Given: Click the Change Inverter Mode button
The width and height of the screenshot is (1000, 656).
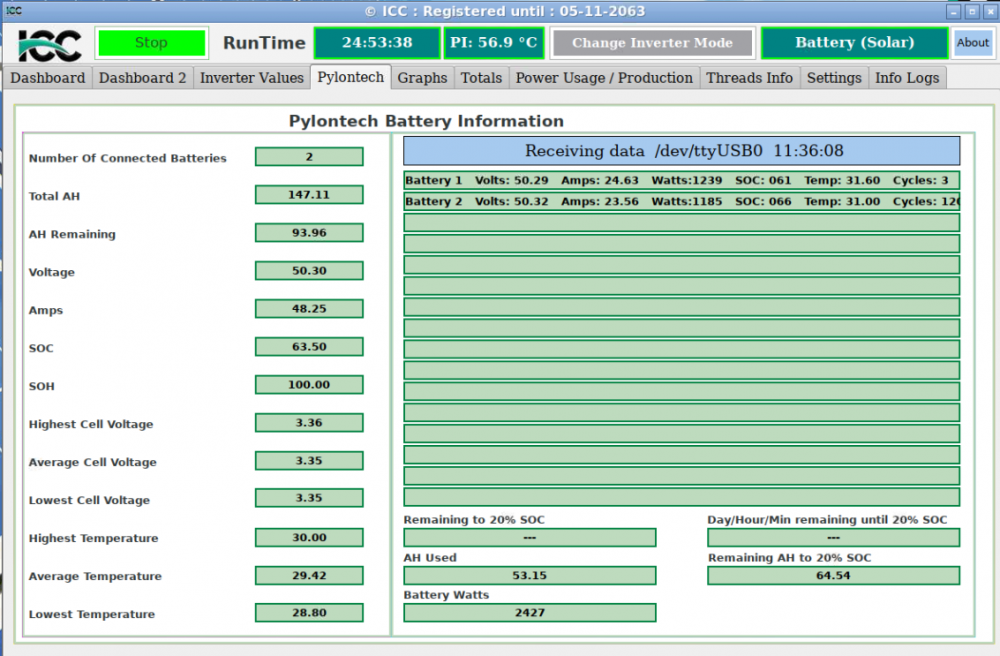Looking at the screenshot, I should (652, 43).
